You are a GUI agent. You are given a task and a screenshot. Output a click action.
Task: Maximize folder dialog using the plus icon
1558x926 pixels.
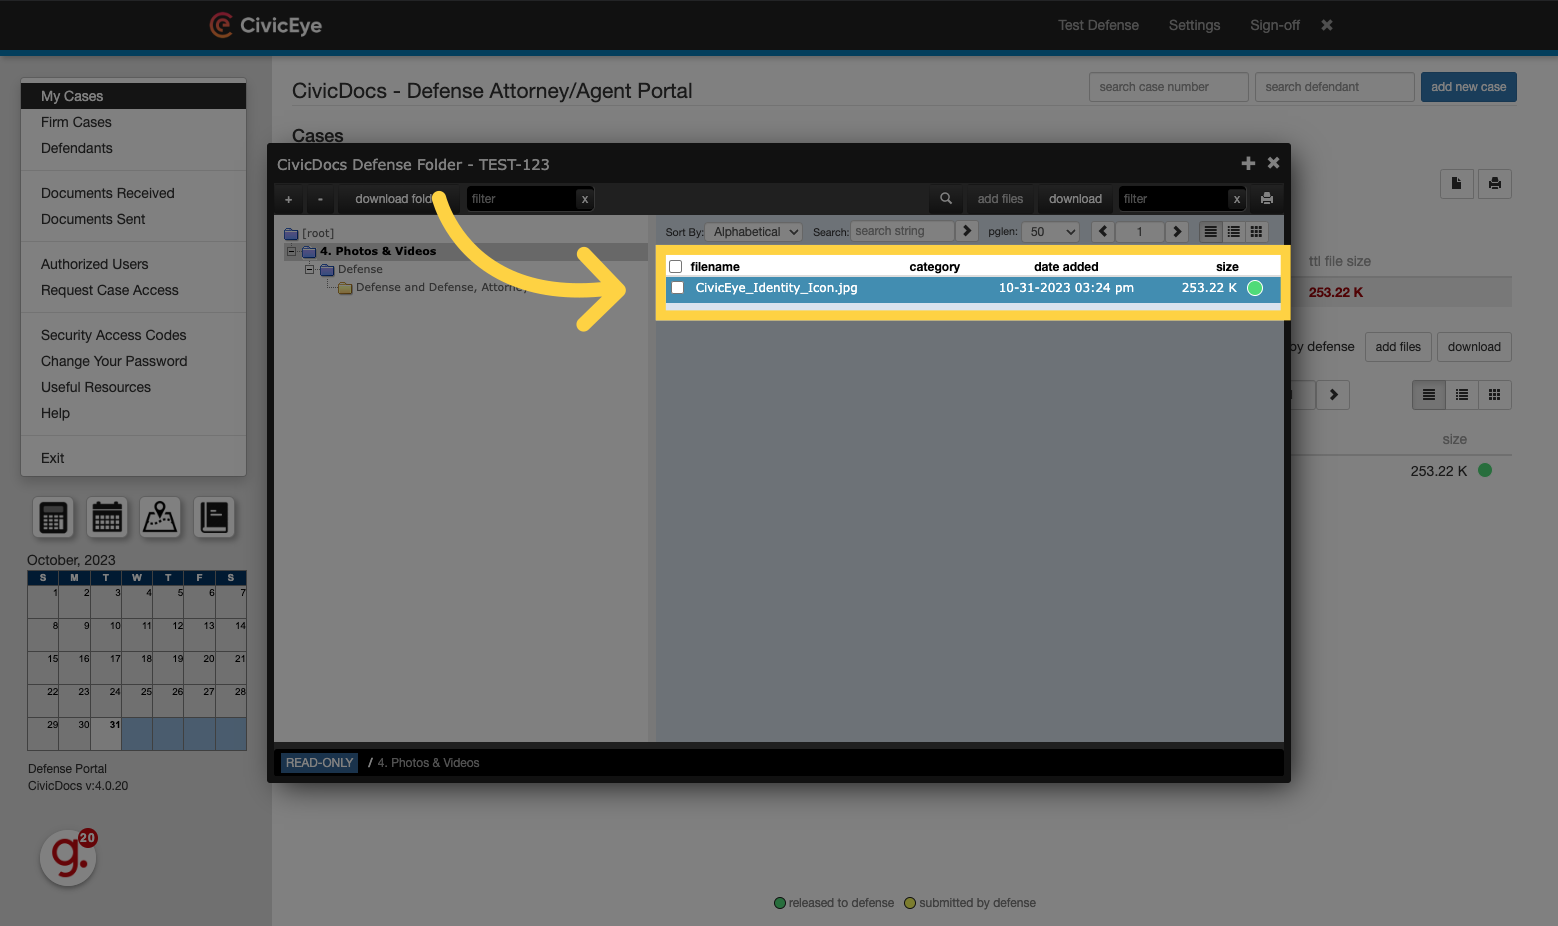[1248, 163]
